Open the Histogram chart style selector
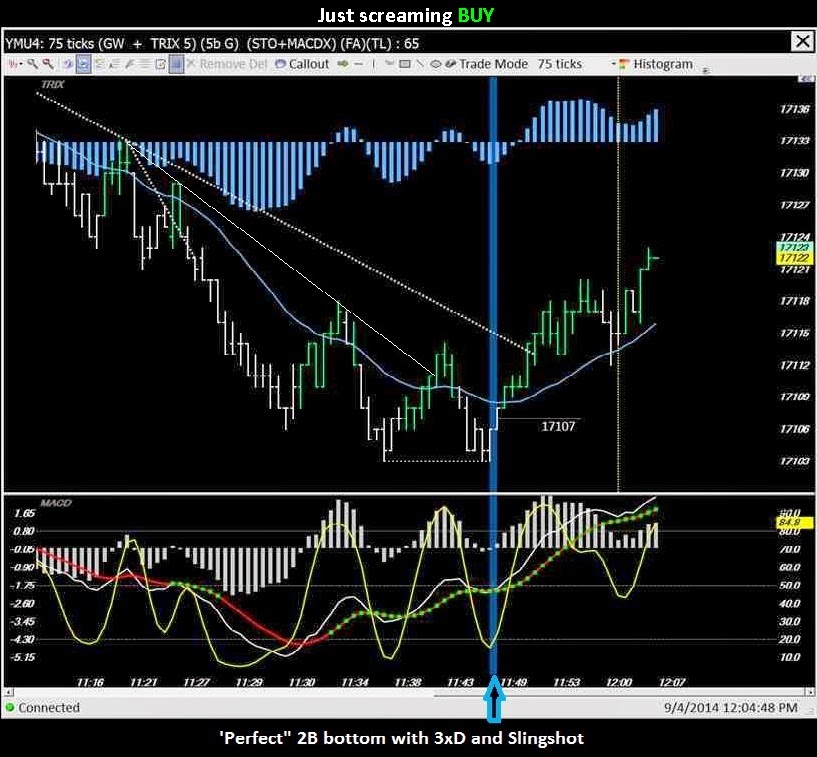This screenshot has height=757, width=817. click(x=661, y=63)
